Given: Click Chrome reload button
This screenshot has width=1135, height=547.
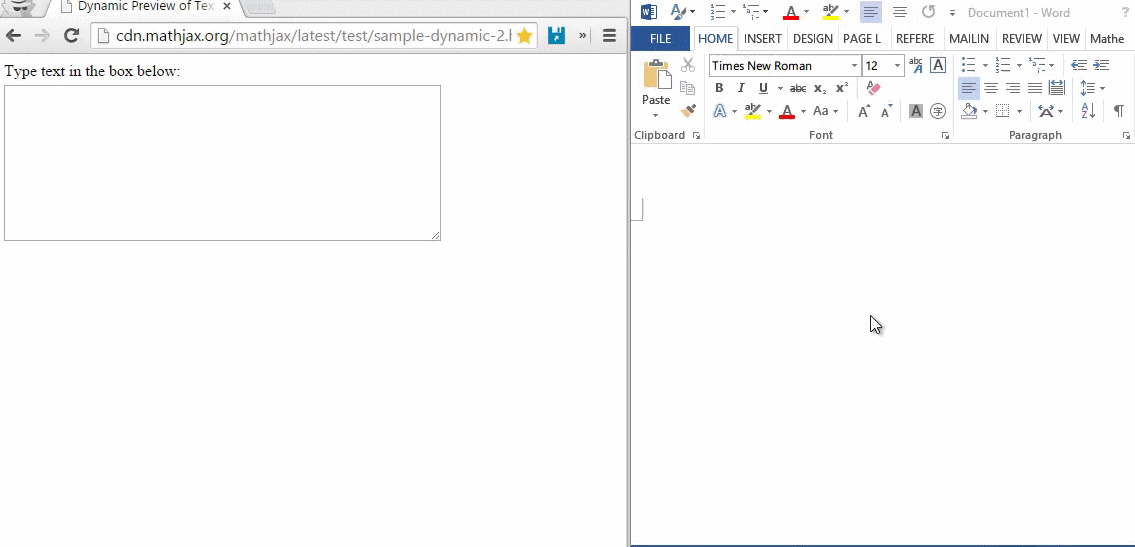Looking at the screenshot, I should (x=71, y=35).
